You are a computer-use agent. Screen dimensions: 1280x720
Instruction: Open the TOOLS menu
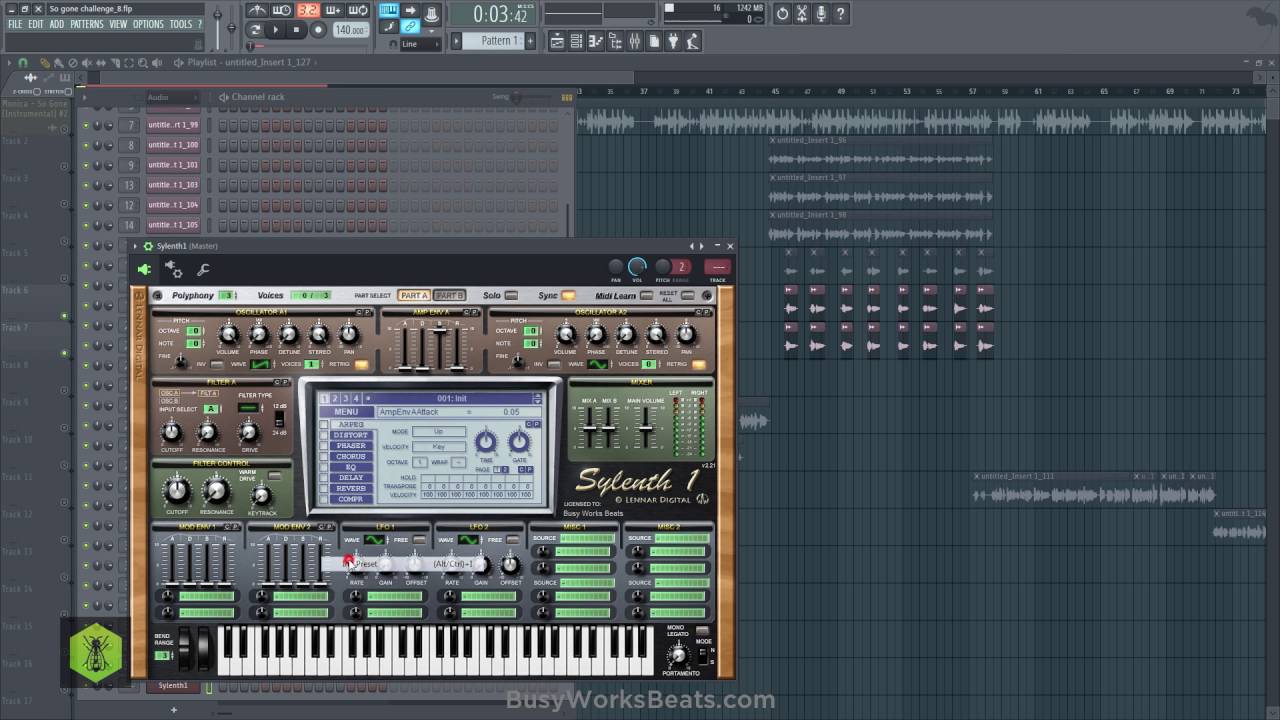pyautogui.click(x=181, y=24)
